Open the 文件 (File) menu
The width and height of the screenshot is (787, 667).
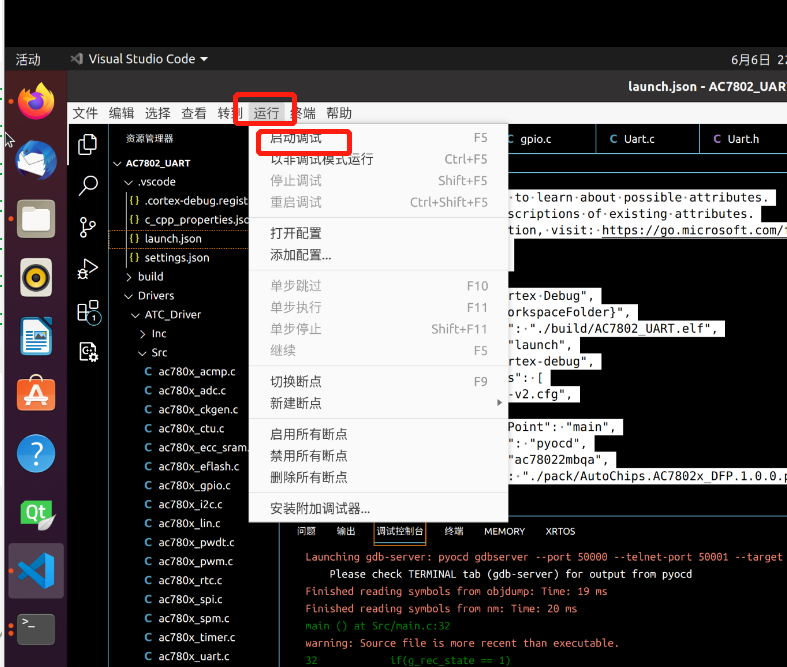[x=85, y=113]
